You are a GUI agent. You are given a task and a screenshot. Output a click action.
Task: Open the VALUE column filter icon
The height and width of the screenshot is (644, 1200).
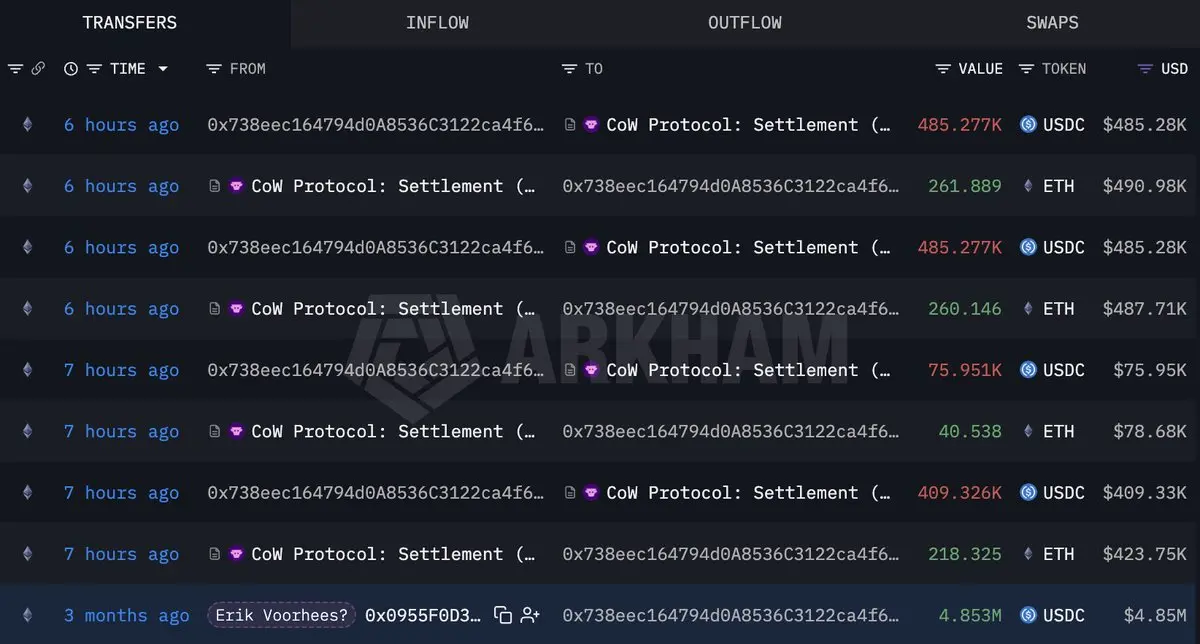(943, 69)
